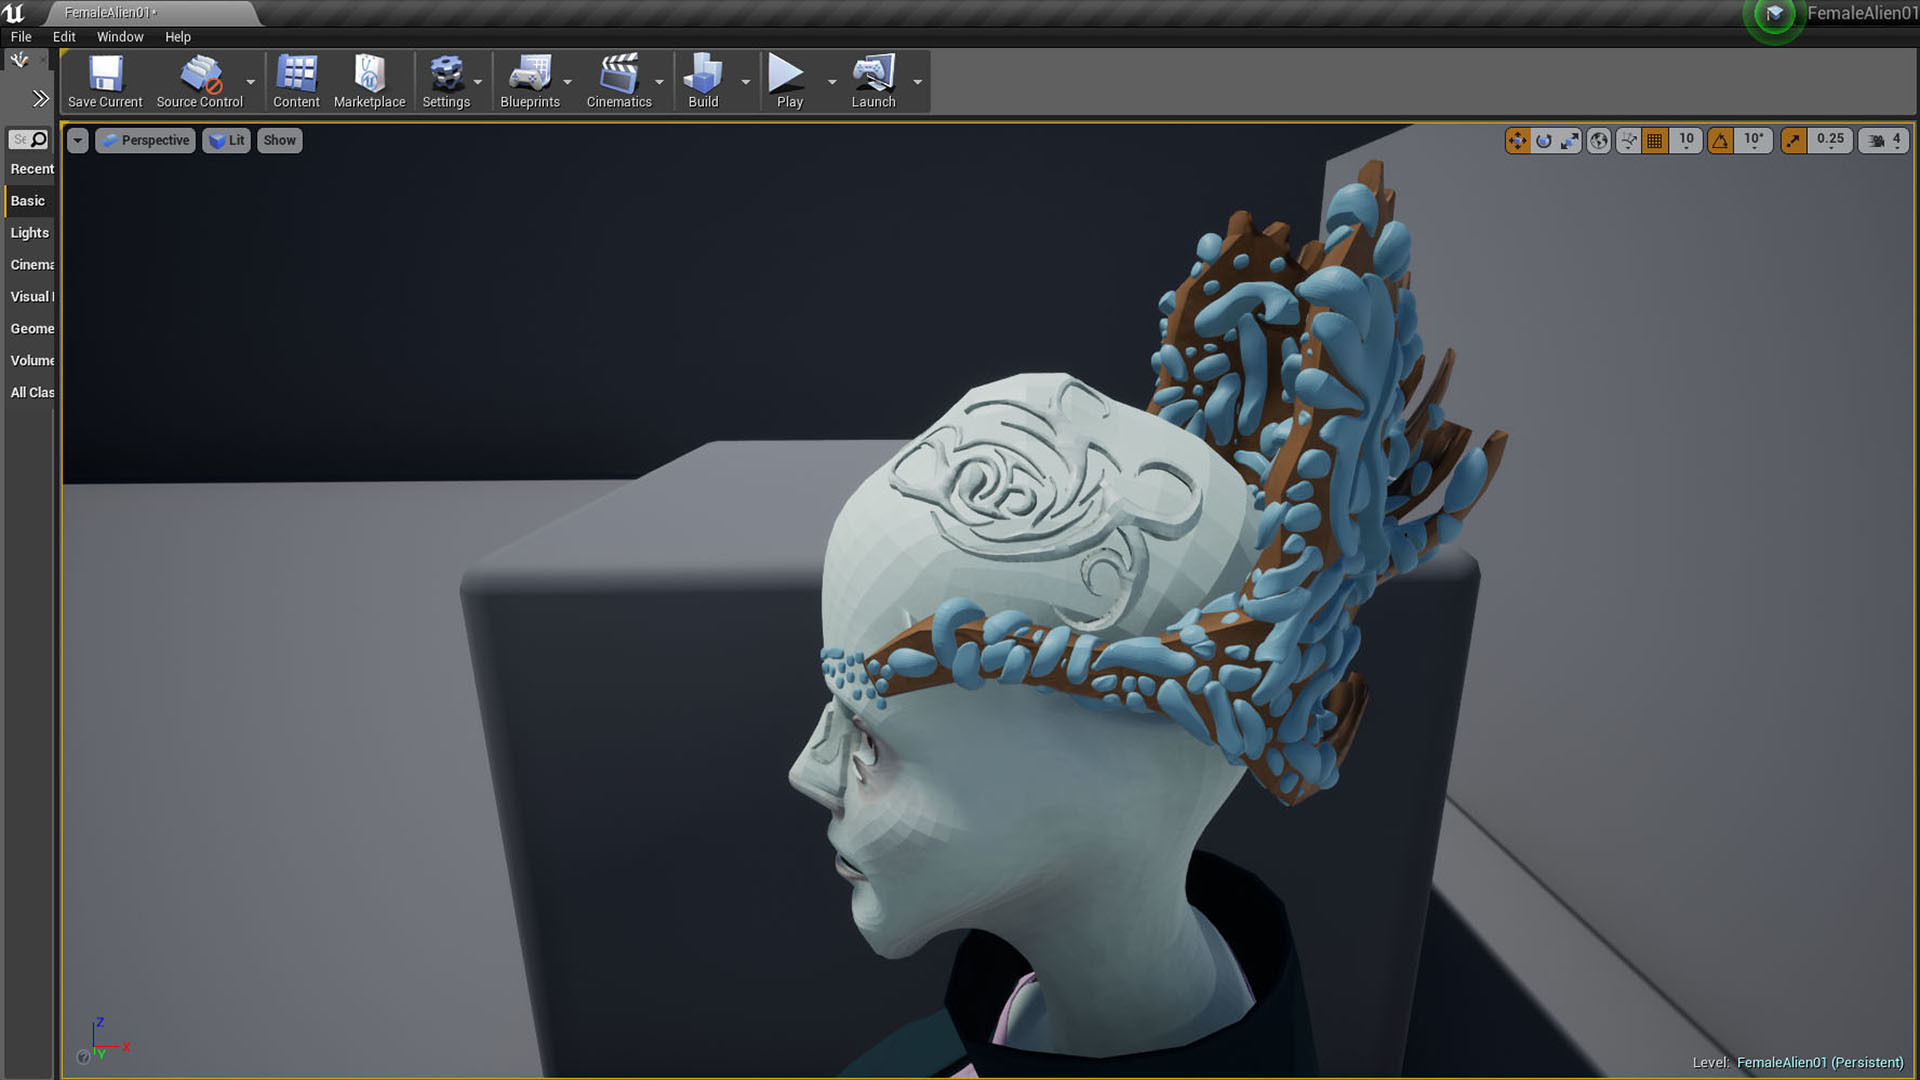Start Play in editor
The image size is (1920, 1080).
[x=789, y=82]
